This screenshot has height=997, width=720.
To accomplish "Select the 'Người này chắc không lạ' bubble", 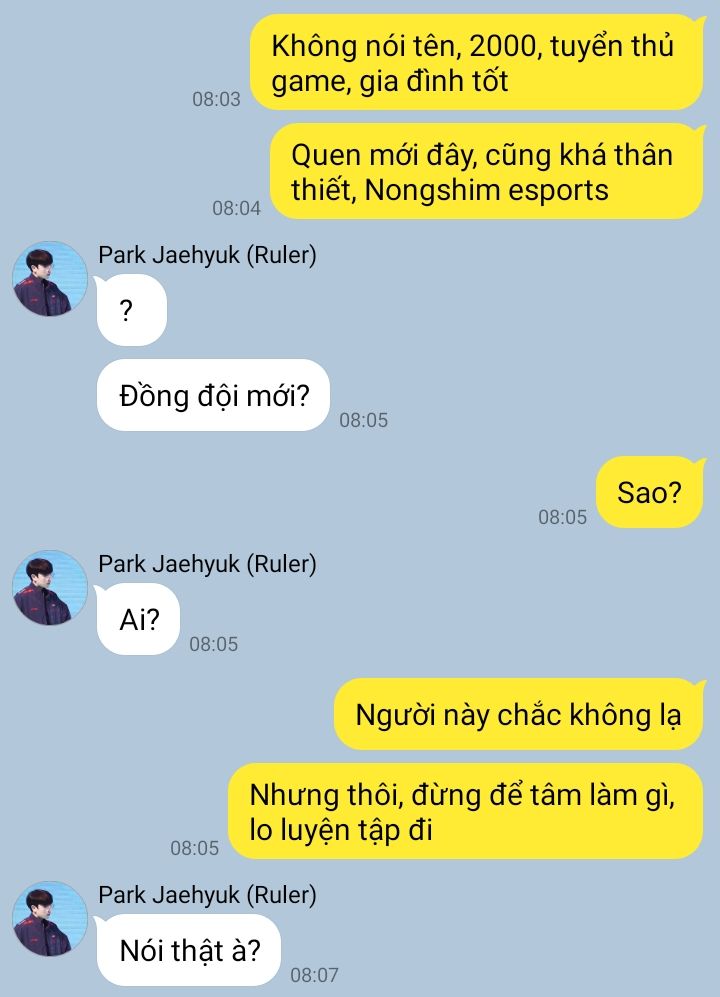I will [x=519, y=714].
